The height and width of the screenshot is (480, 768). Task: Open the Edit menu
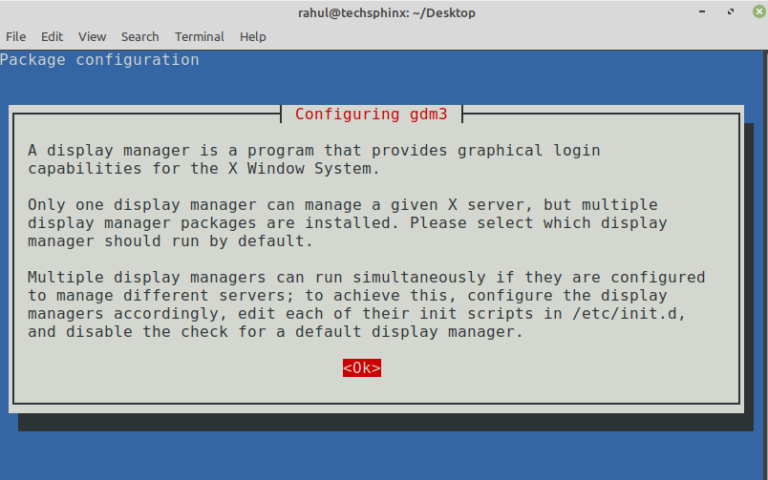click(52, 36)
